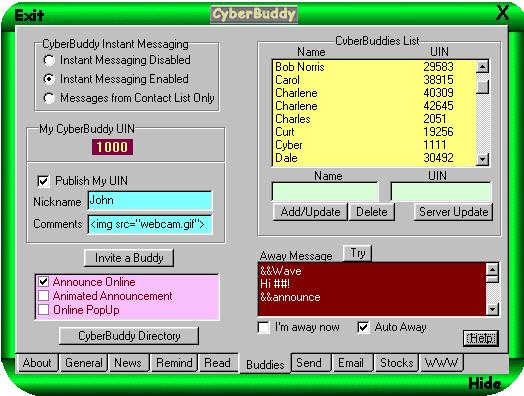
Task: Click Exit in the title bar
Action: click(29, 15)
